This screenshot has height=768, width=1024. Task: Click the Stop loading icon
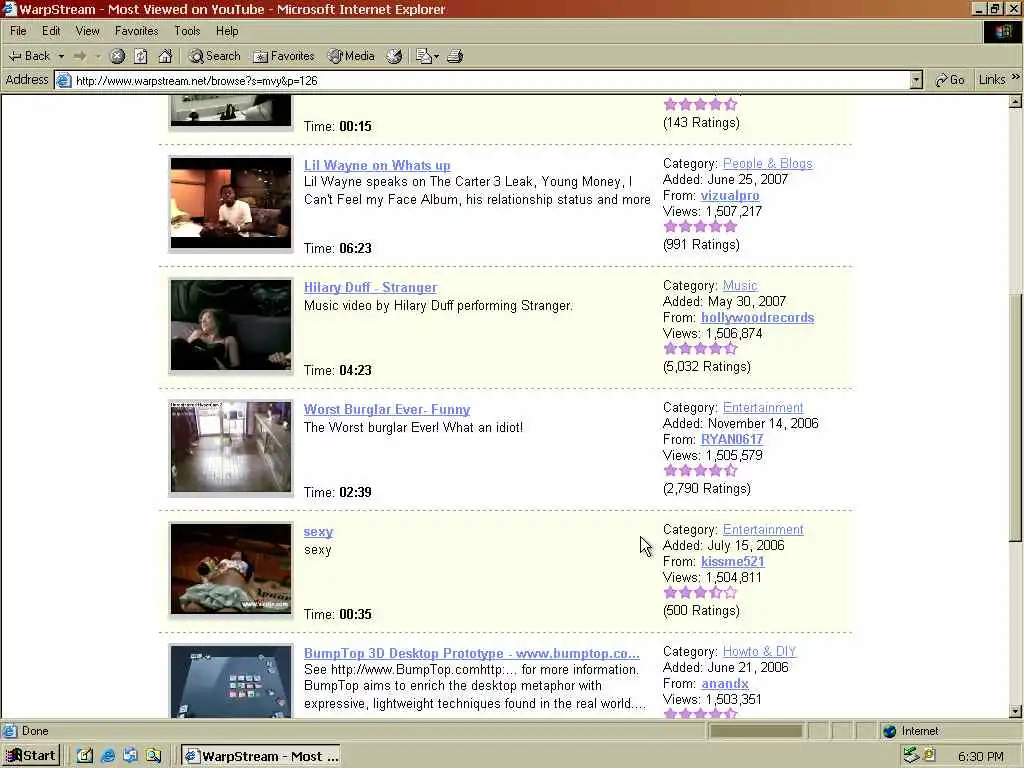(x=117, y=56)
